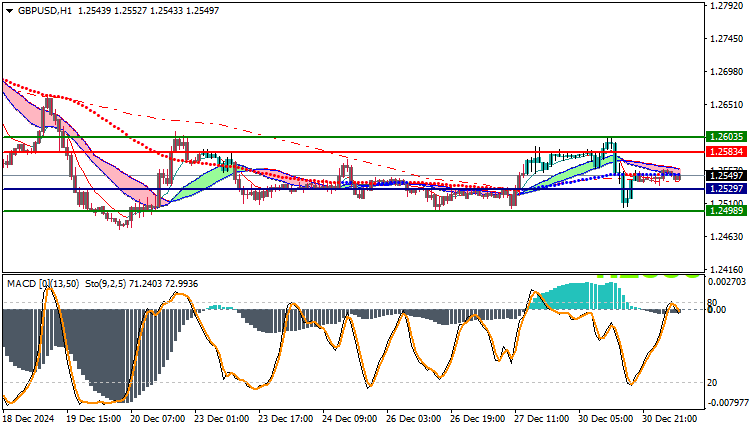
Task: Click the 18 Dec 2024 time label
Action: 29,419
